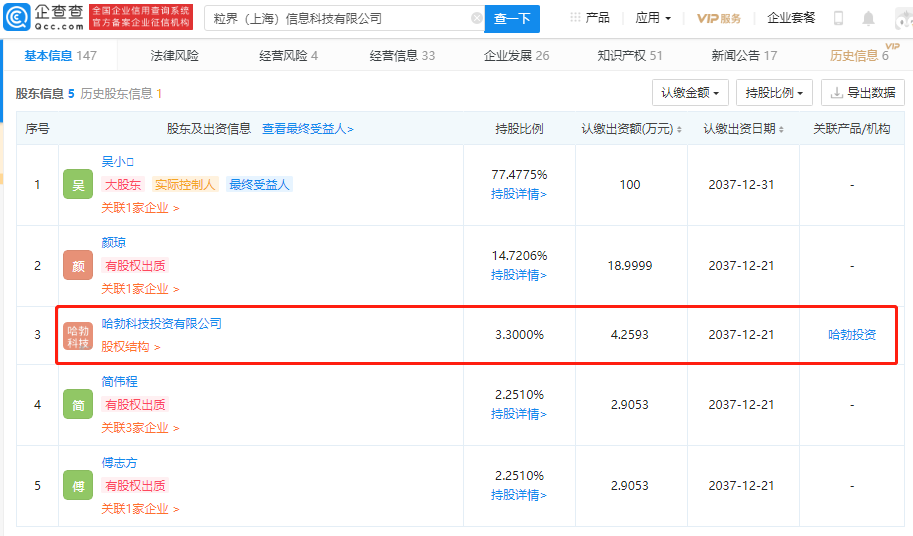This screenshot has height=536, width=913.
Task: Expand 关联1家企业 under 吴小
Action: click(x=140, y=208)
